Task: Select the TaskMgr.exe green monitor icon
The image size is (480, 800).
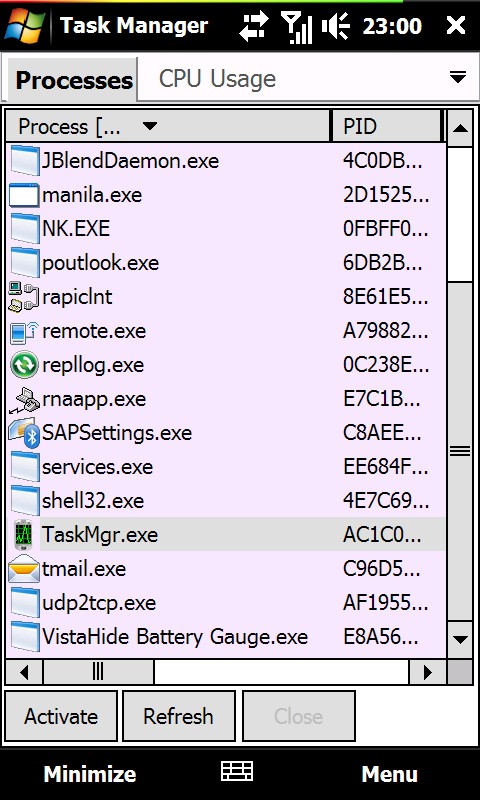Action: (x=24, y=535)
